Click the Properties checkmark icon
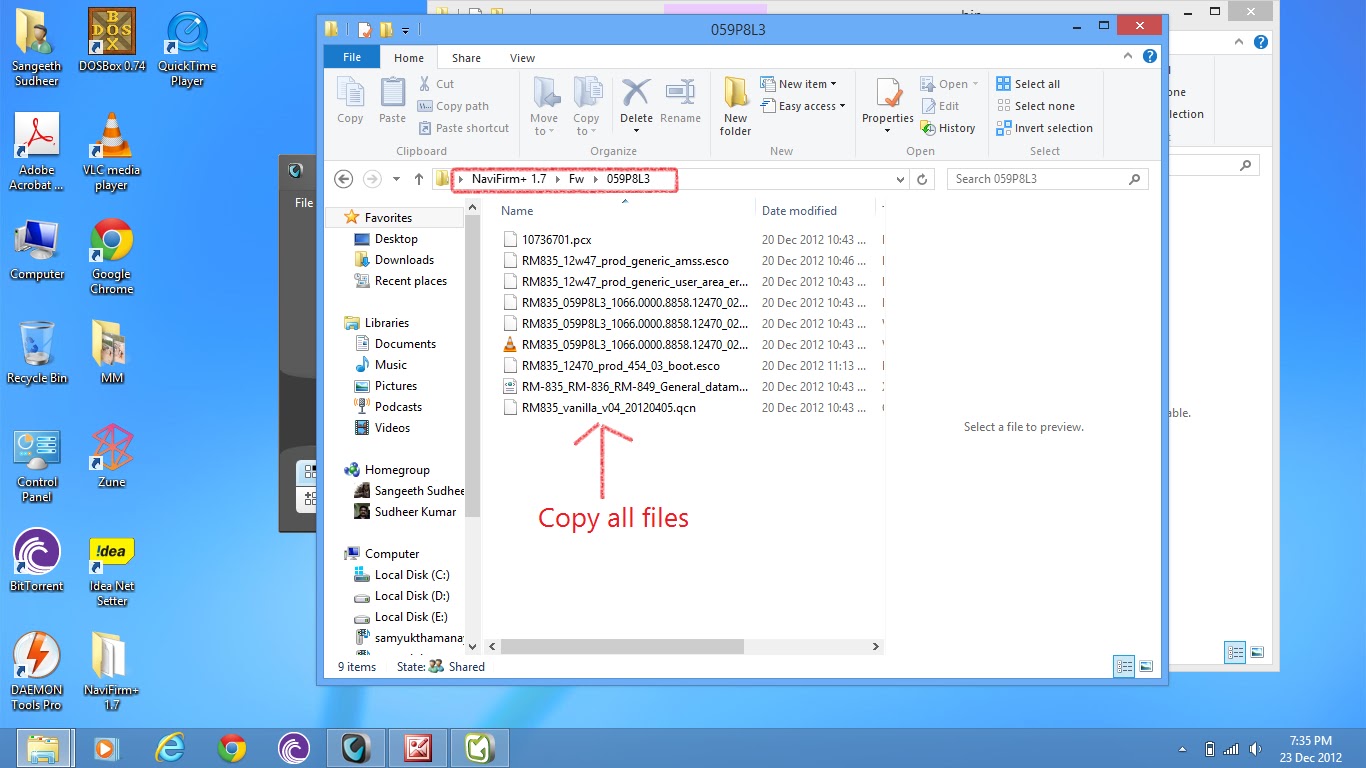 coord(888,92)
